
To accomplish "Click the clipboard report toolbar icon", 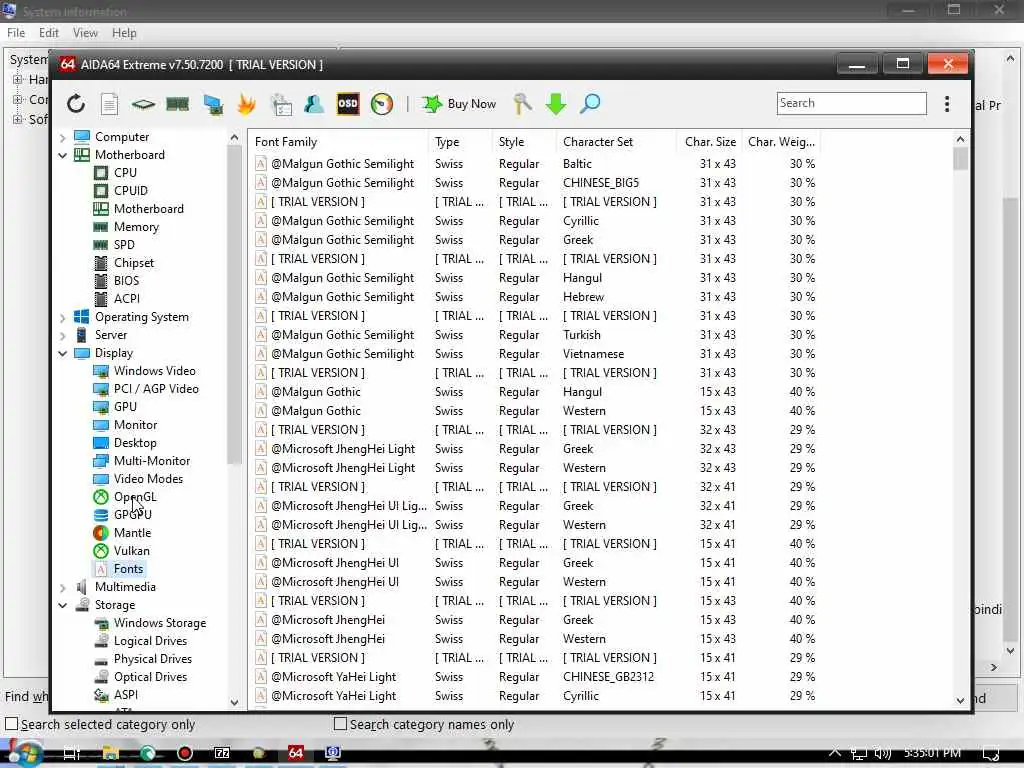I will click(x=281, y=104).
